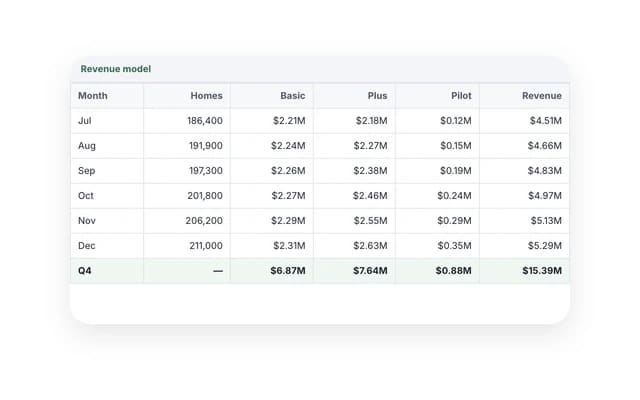Select homes value 186,400

[x=205, y=121]
